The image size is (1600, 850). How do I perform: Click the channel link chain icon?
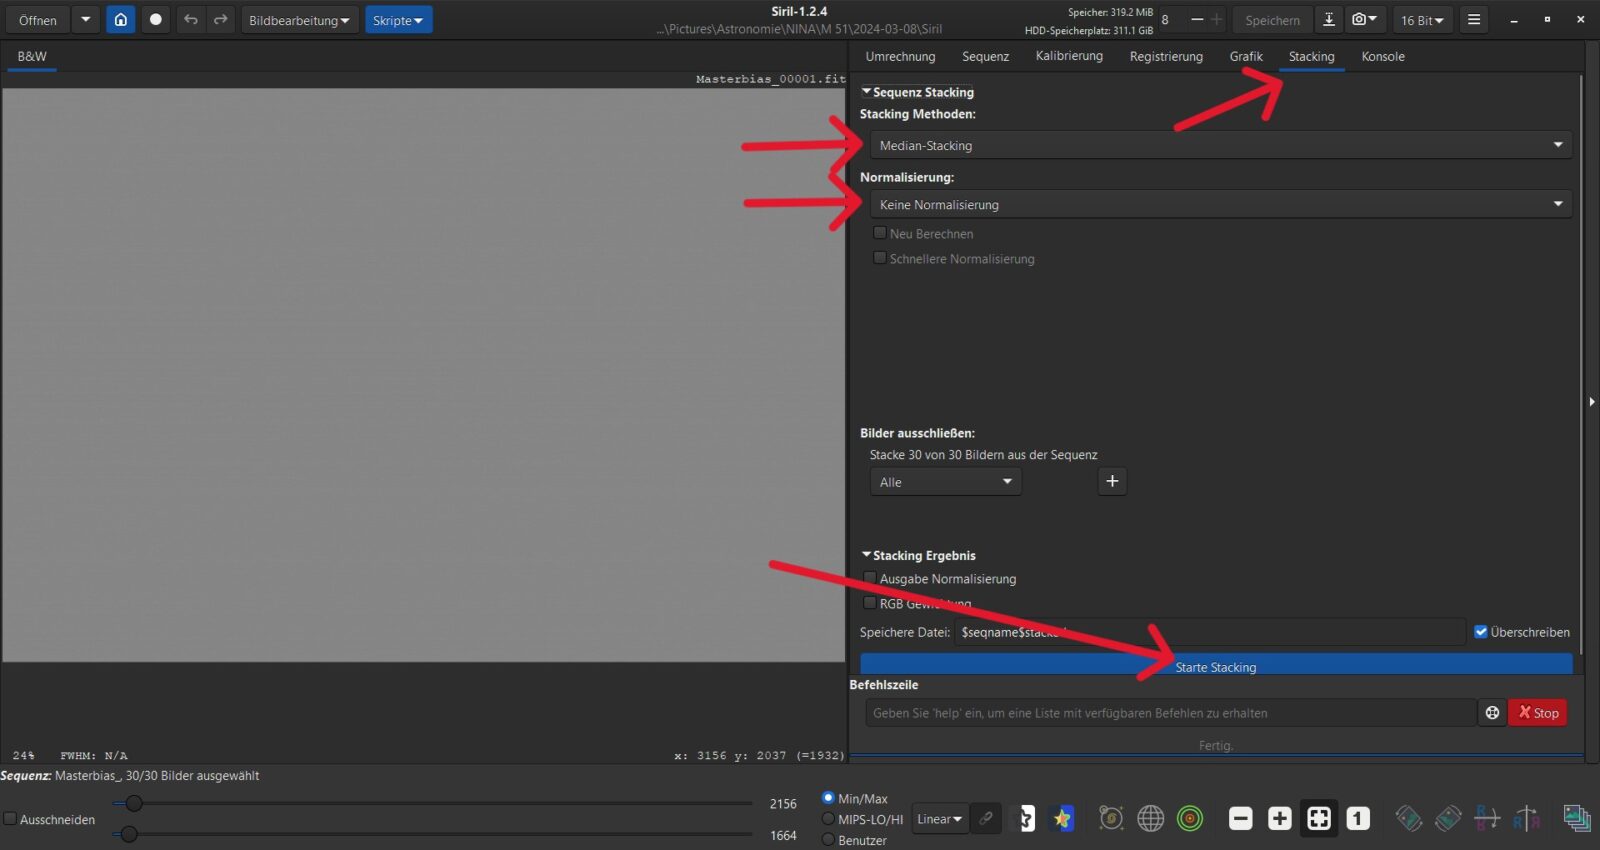[x=985, y=819]
